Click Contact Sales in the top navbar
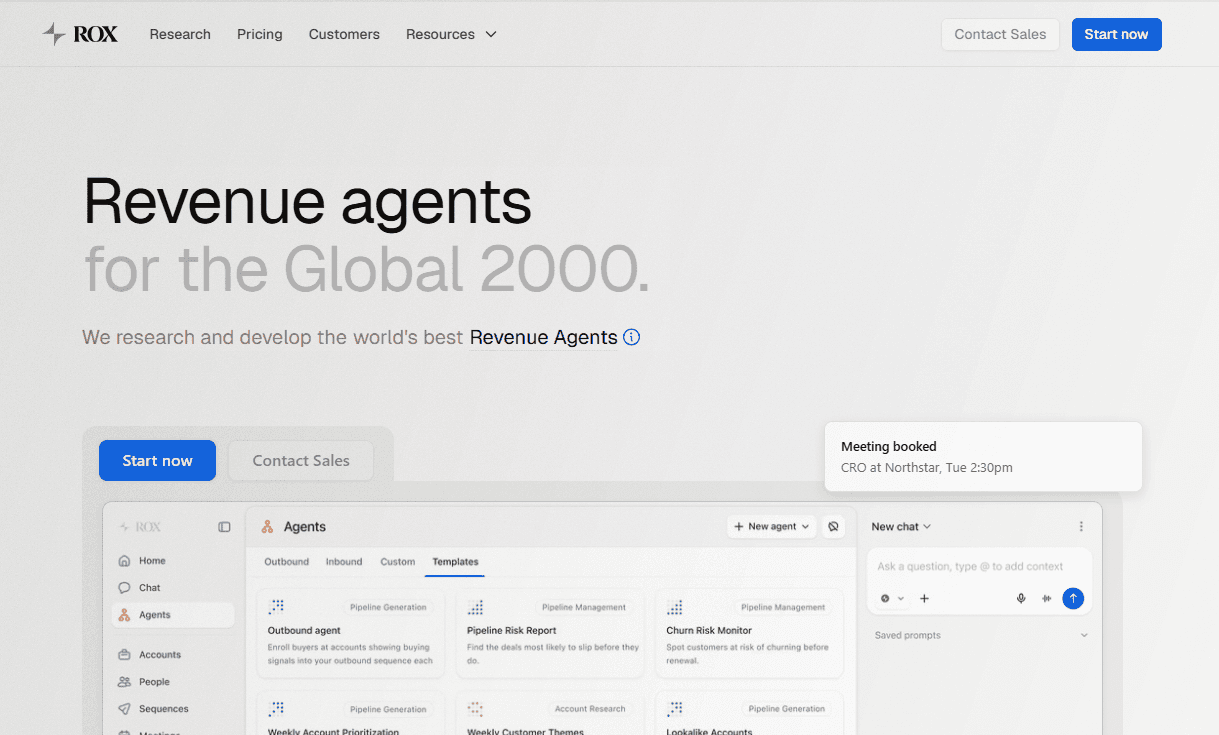This screenshot has height=735, width=1219. click(1000, 34)
